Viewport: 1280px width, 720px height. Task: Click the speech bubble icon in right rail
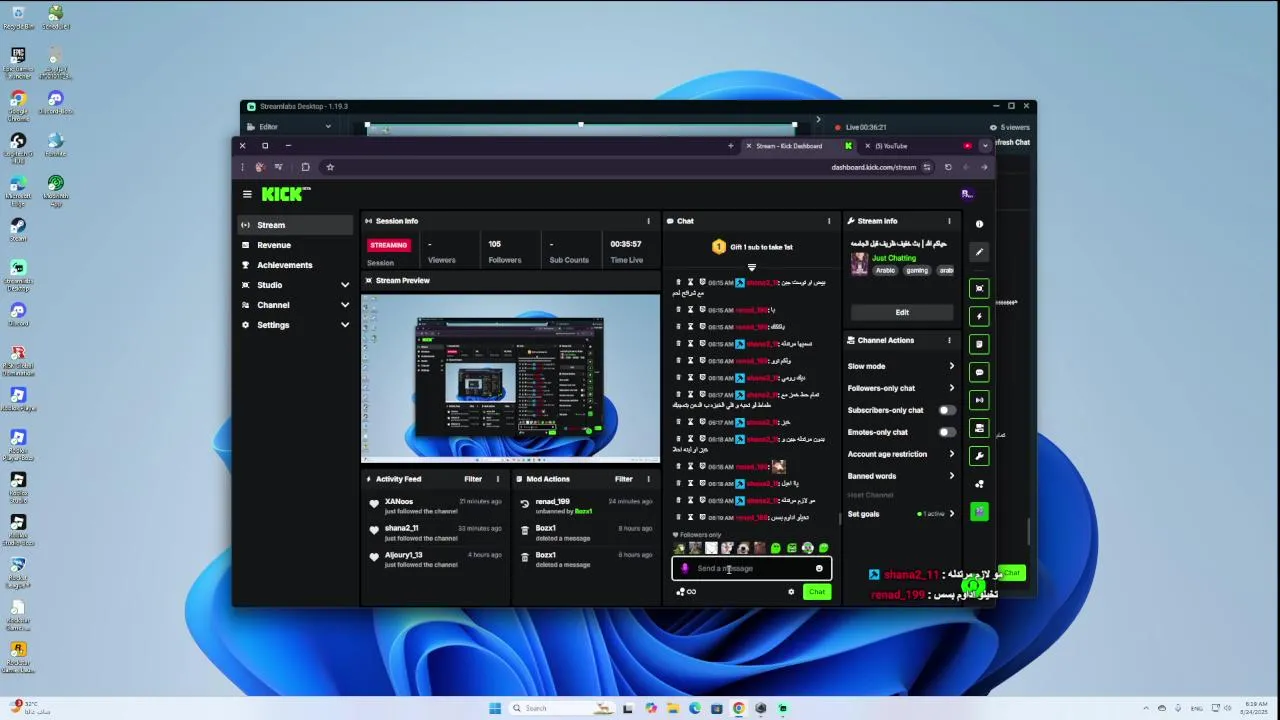[979, 372]
